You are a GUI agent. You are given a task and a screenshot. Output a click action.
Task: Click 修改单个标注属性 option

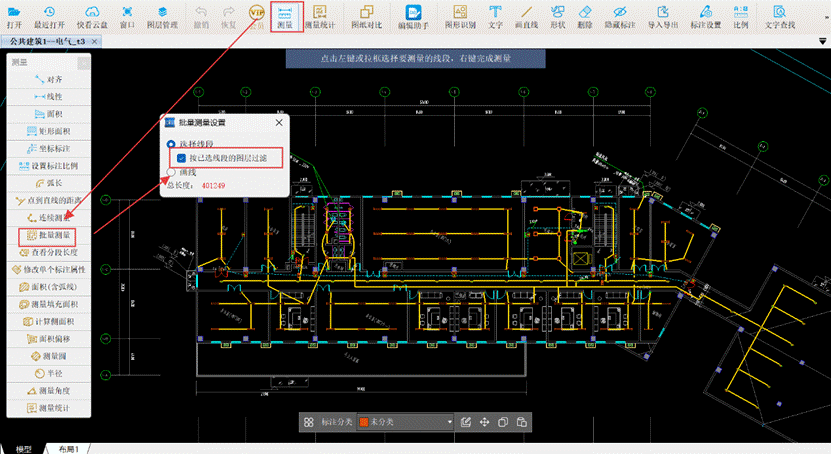(49, 270)
